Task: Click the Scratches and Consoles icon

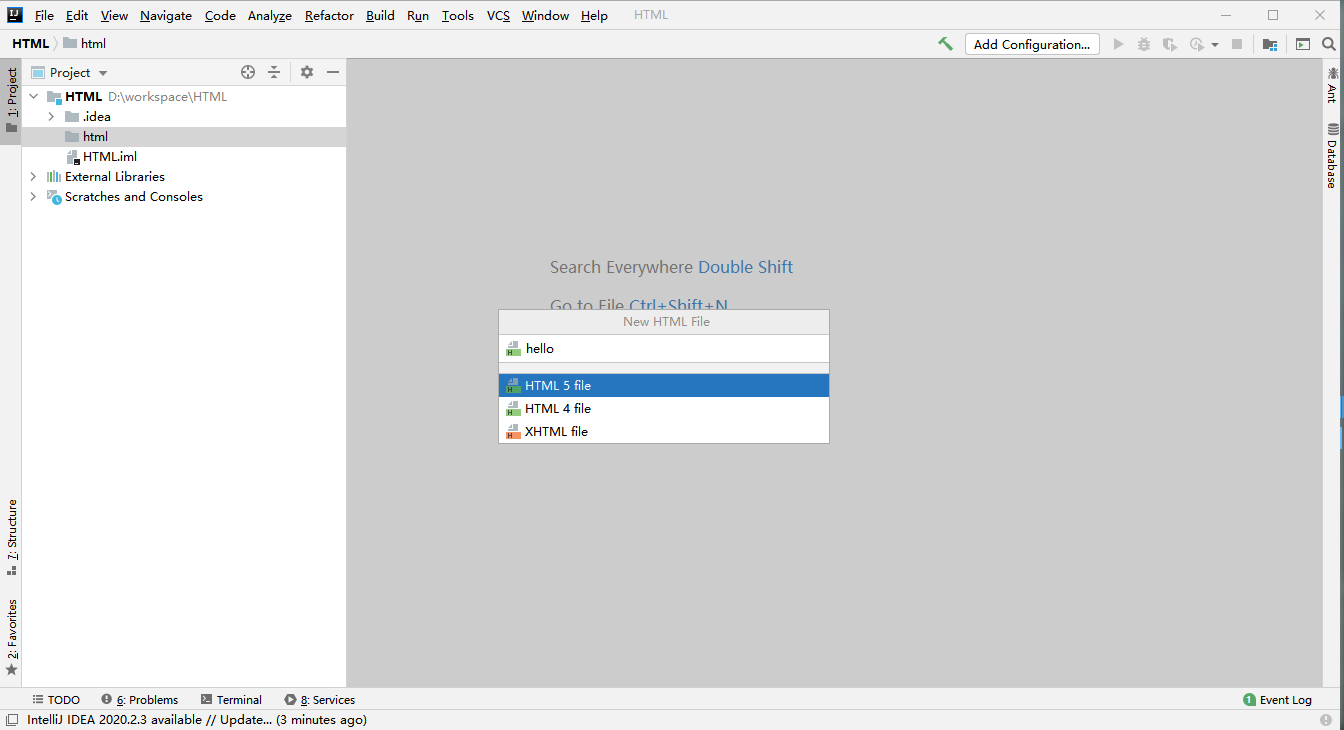Action: (54, 197)
